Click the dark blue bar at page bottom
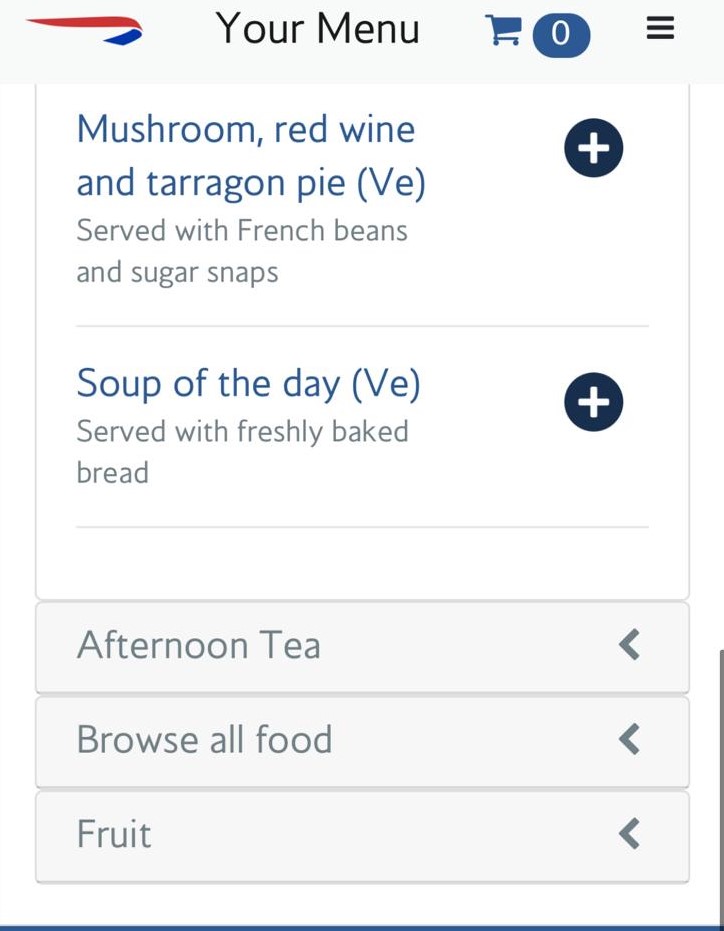 [362, 927]
